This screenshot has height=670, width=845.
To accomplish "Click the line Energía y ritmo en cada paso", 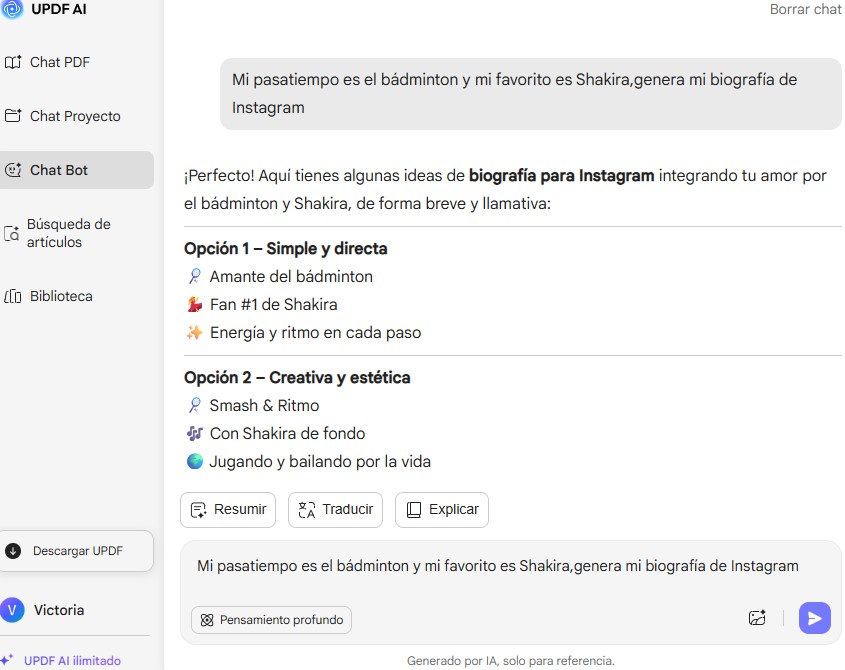I will [304, 333].
